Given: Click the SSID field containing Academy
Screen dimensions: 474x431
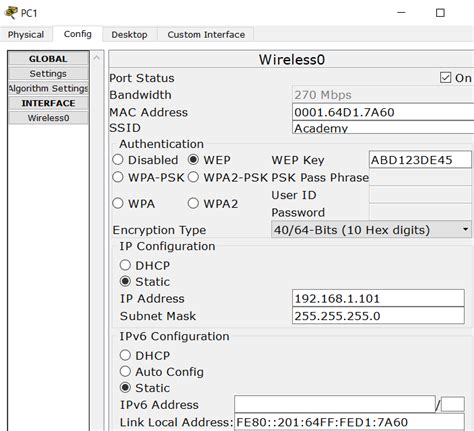Looking at the screenshot, I should [x=383, y=128].
